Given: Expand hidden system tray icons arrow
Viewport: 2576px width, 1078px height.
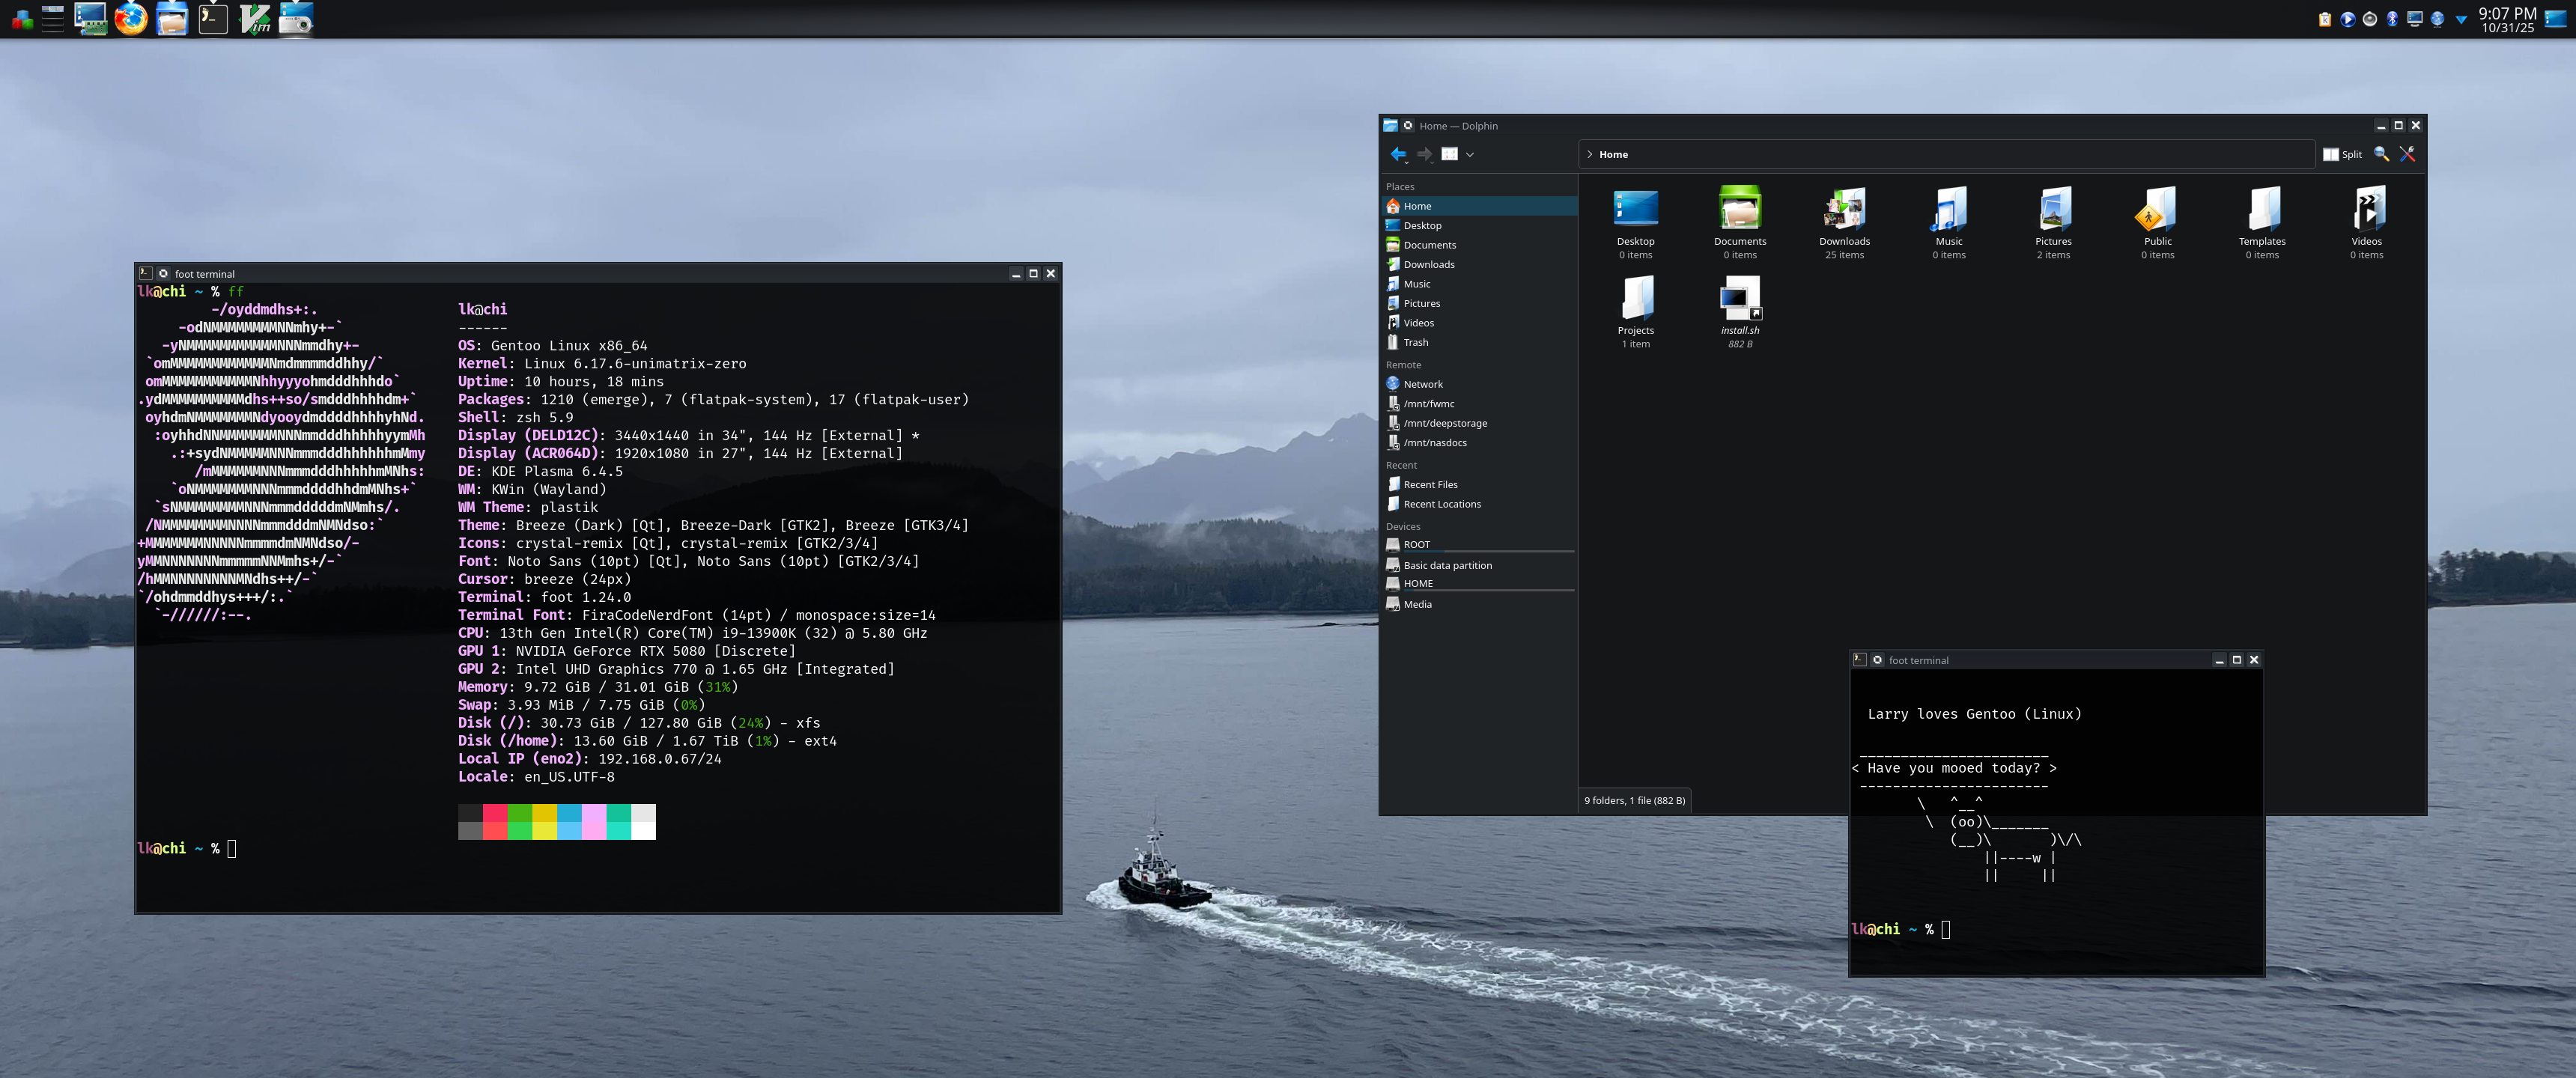Looking at the screenshot, I should tap(2461, 19).
